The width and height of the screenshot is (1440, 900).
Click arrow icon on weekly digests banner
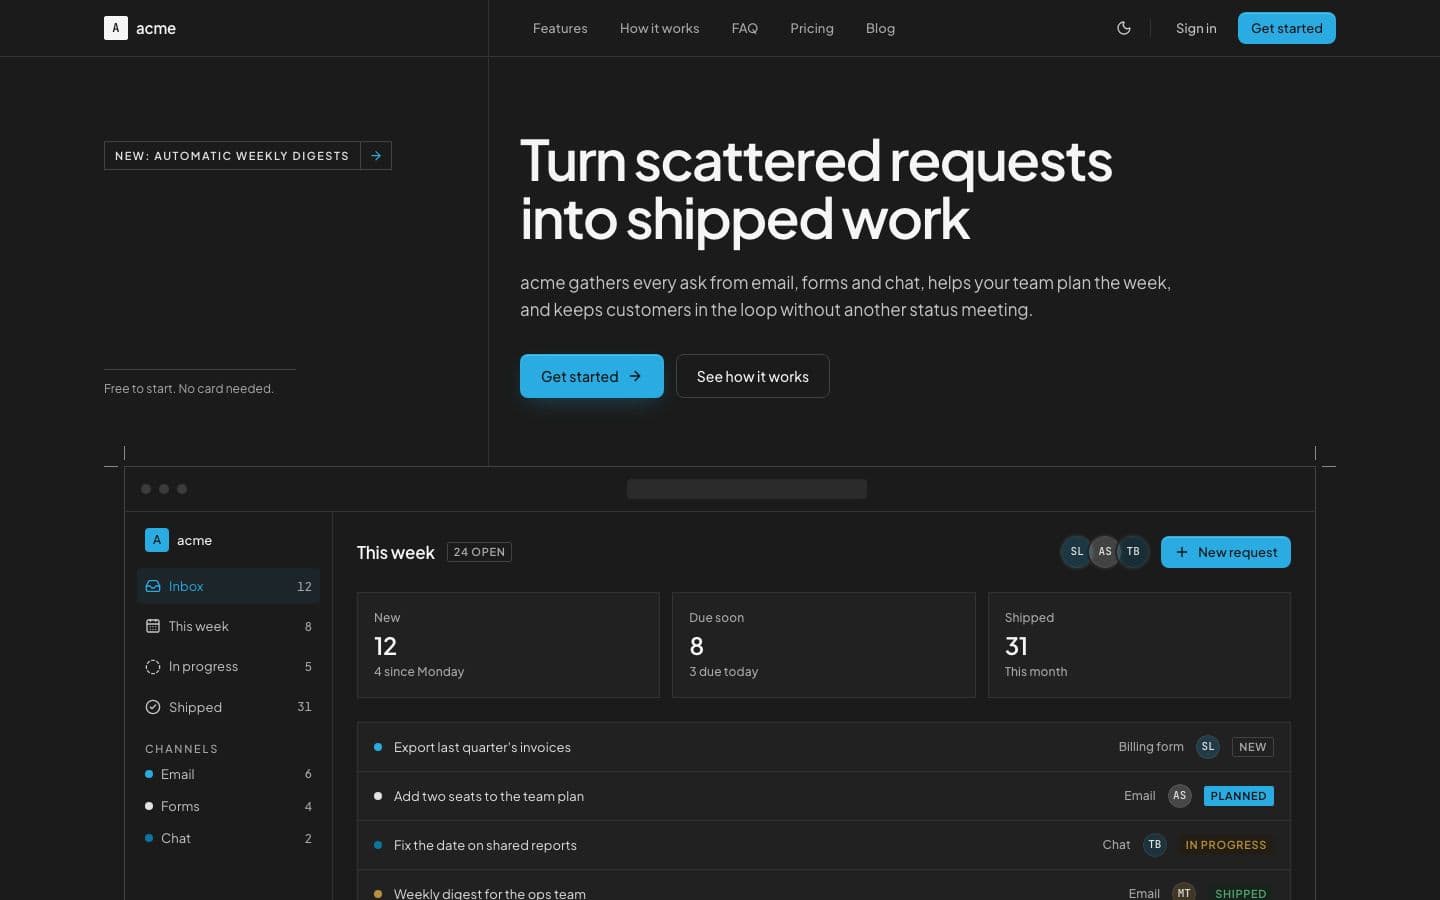(376, 156)
